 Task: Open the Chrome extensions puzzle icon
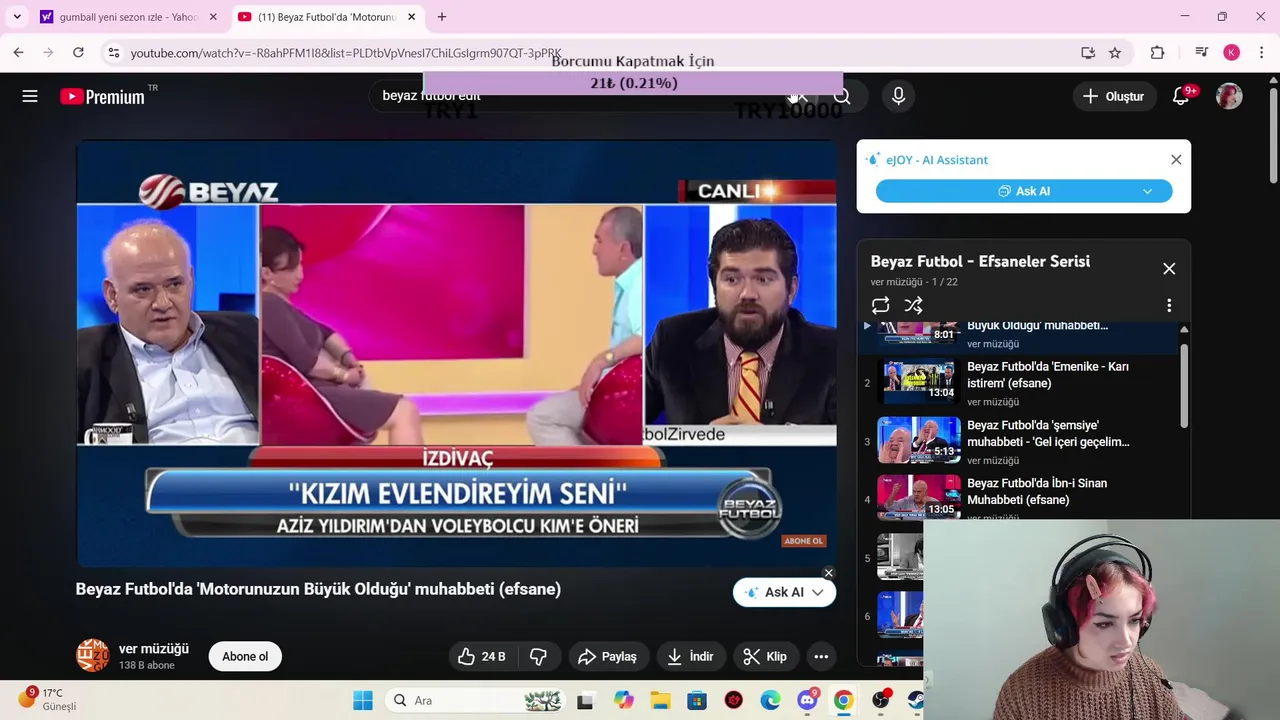[1158, 52]
